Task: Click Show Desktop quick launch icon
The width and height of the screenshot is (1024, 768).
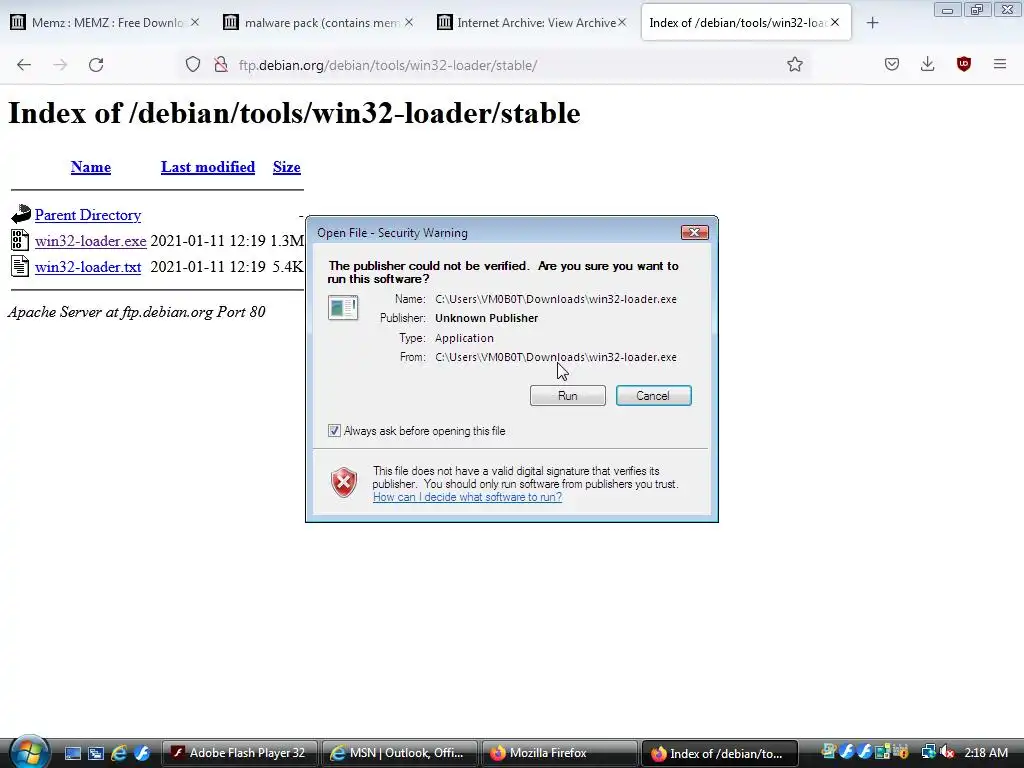Action: coord(73,753)
